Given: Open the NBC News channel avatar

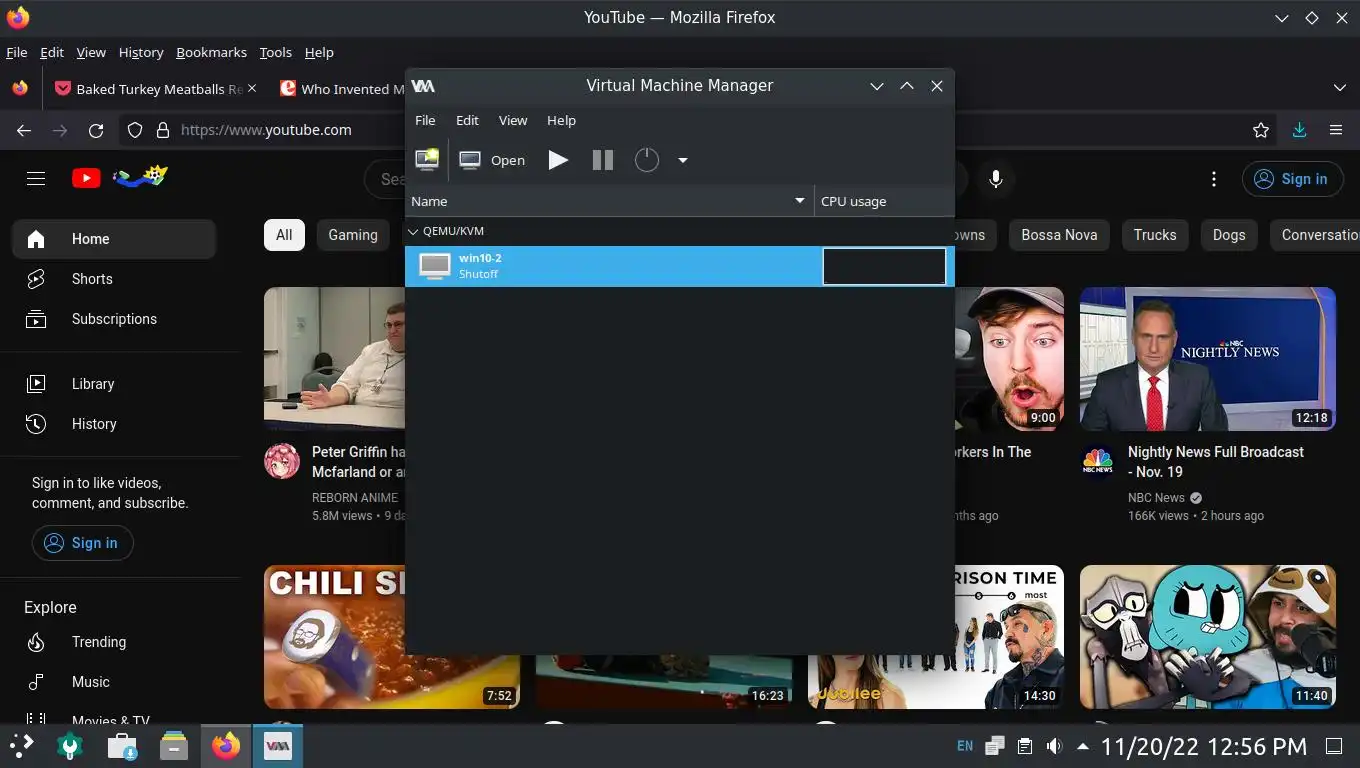Looking at the screenshot, I should [1098, 461].
